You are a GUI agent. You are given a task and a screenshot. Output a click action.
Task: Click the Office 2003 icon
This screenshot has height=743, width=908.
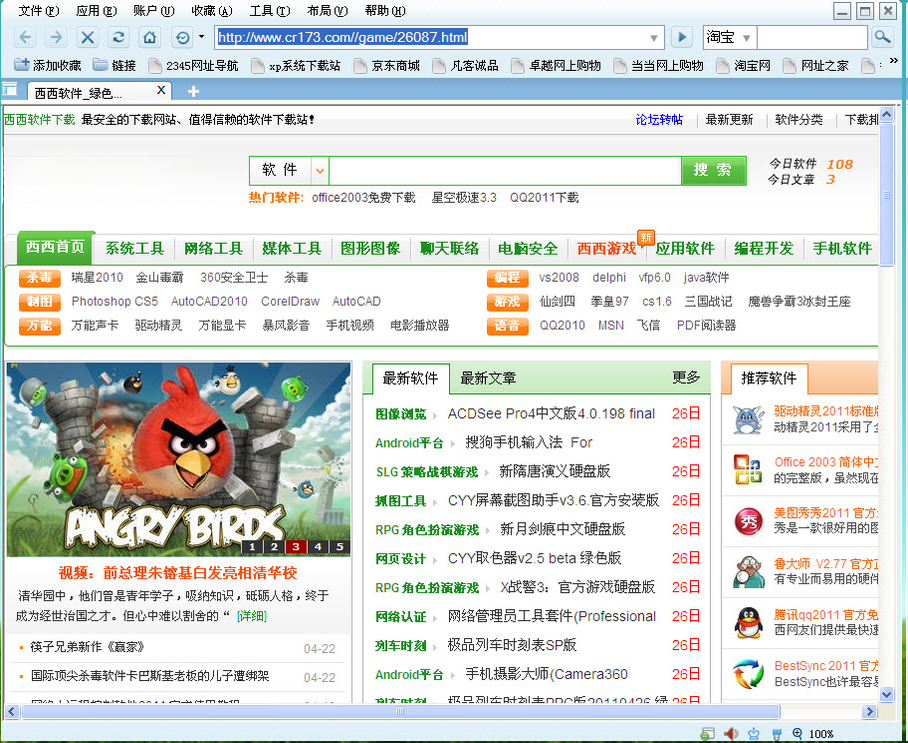pos(748,470)
